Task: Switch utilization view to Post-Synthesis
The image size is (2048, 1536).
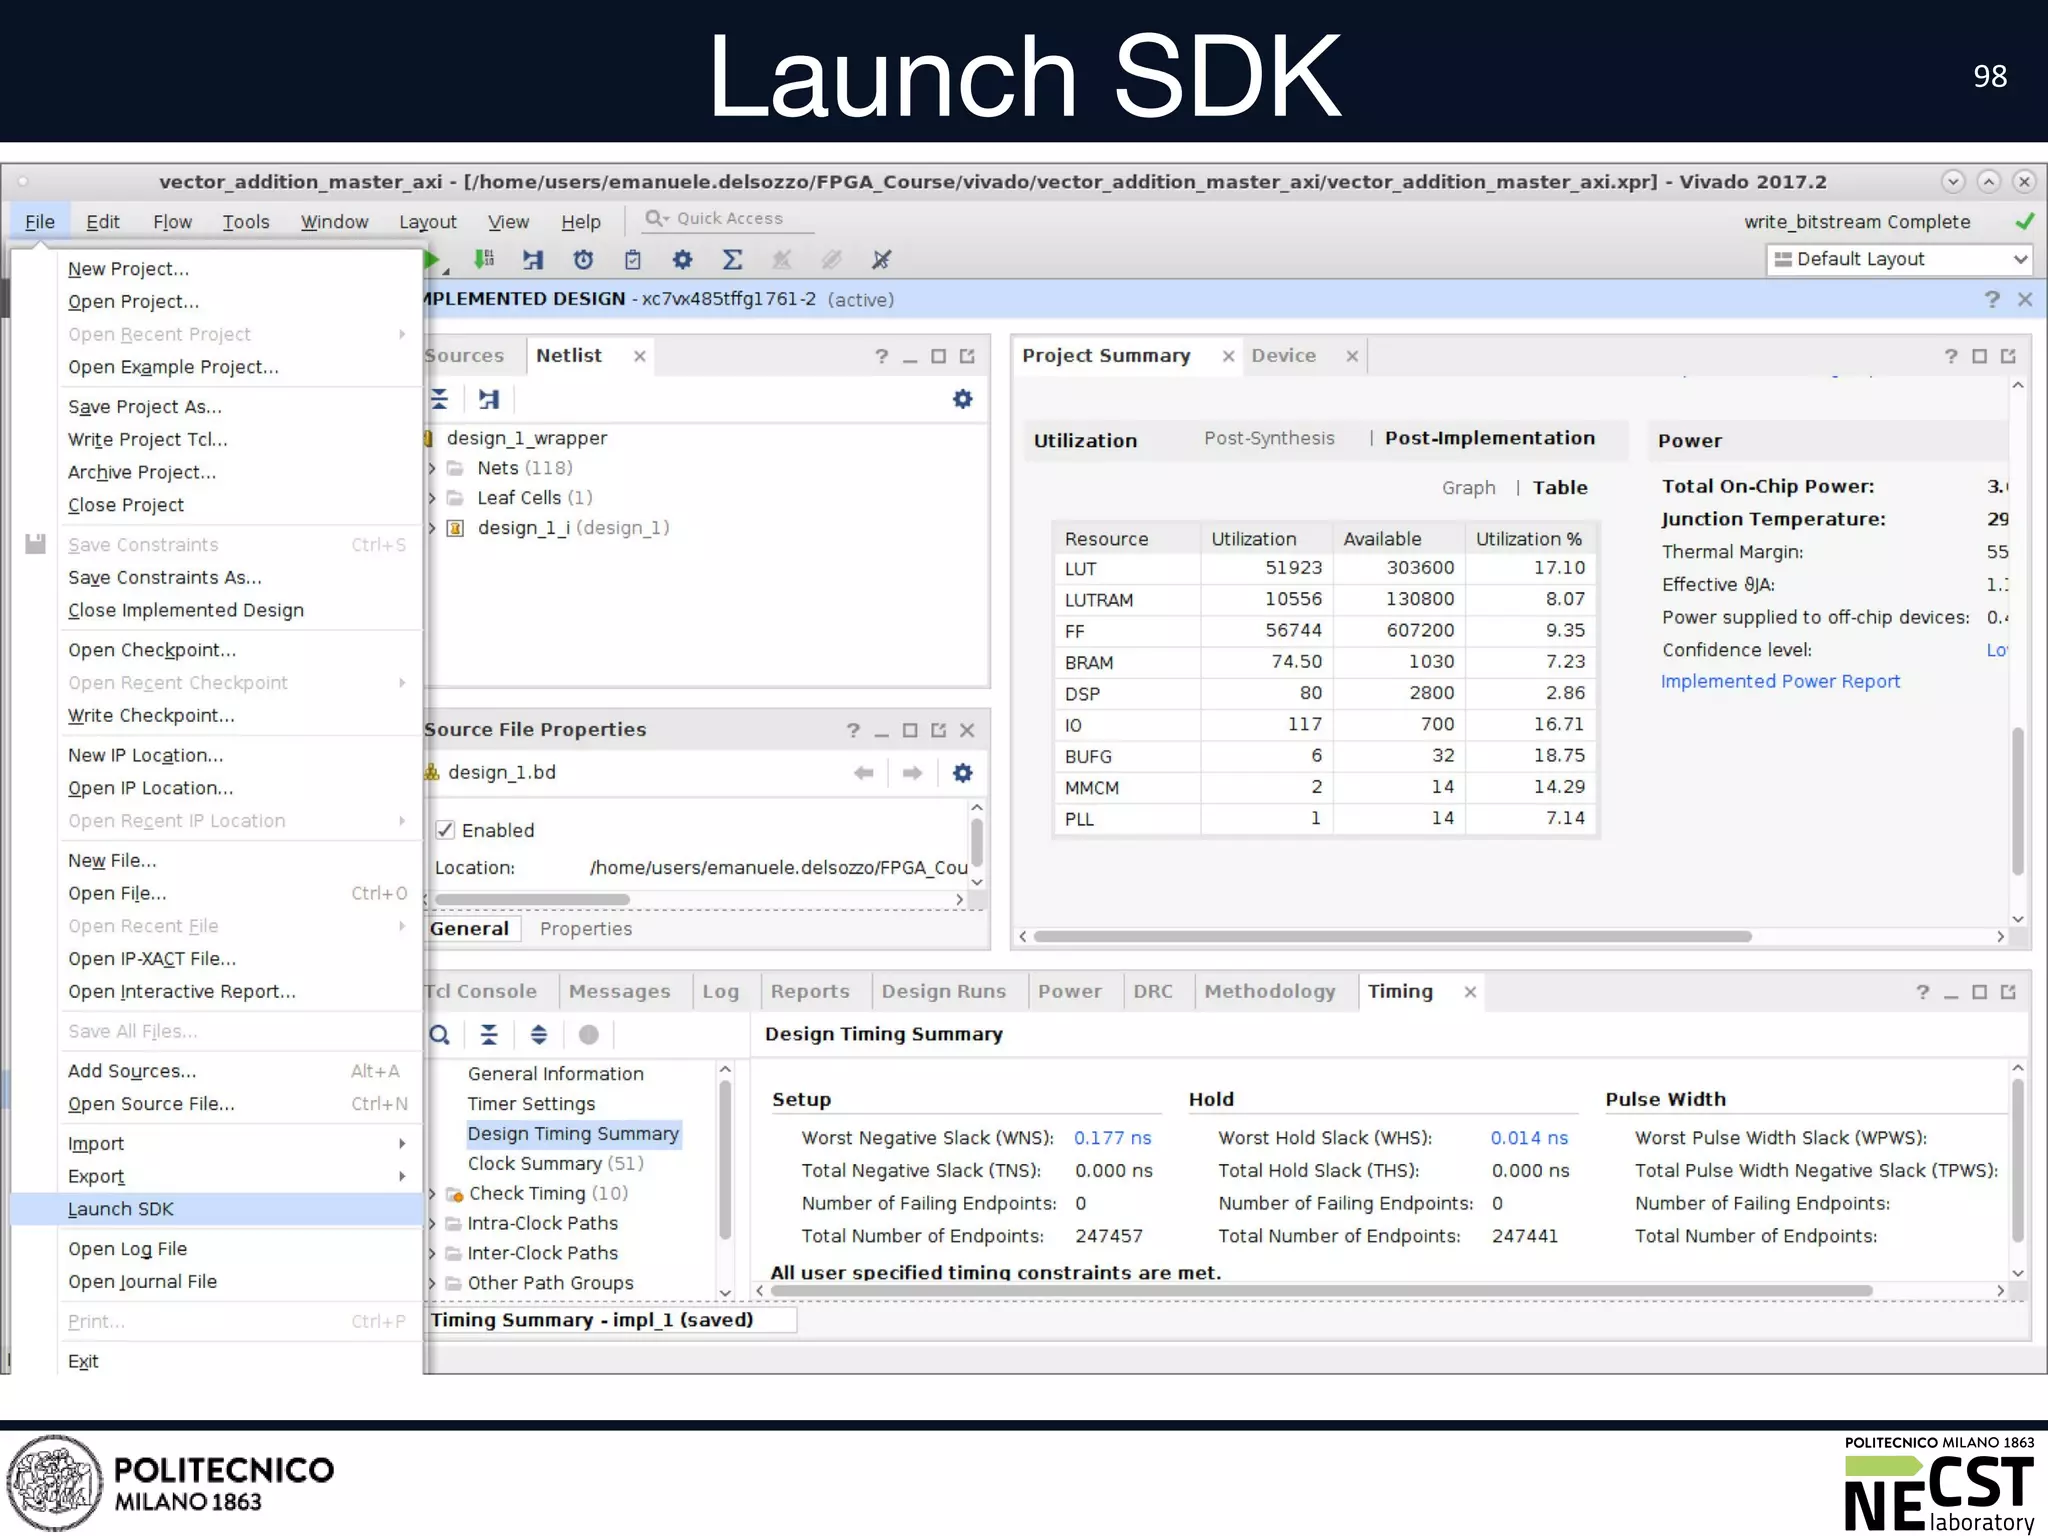Action: coord(1269,438)
